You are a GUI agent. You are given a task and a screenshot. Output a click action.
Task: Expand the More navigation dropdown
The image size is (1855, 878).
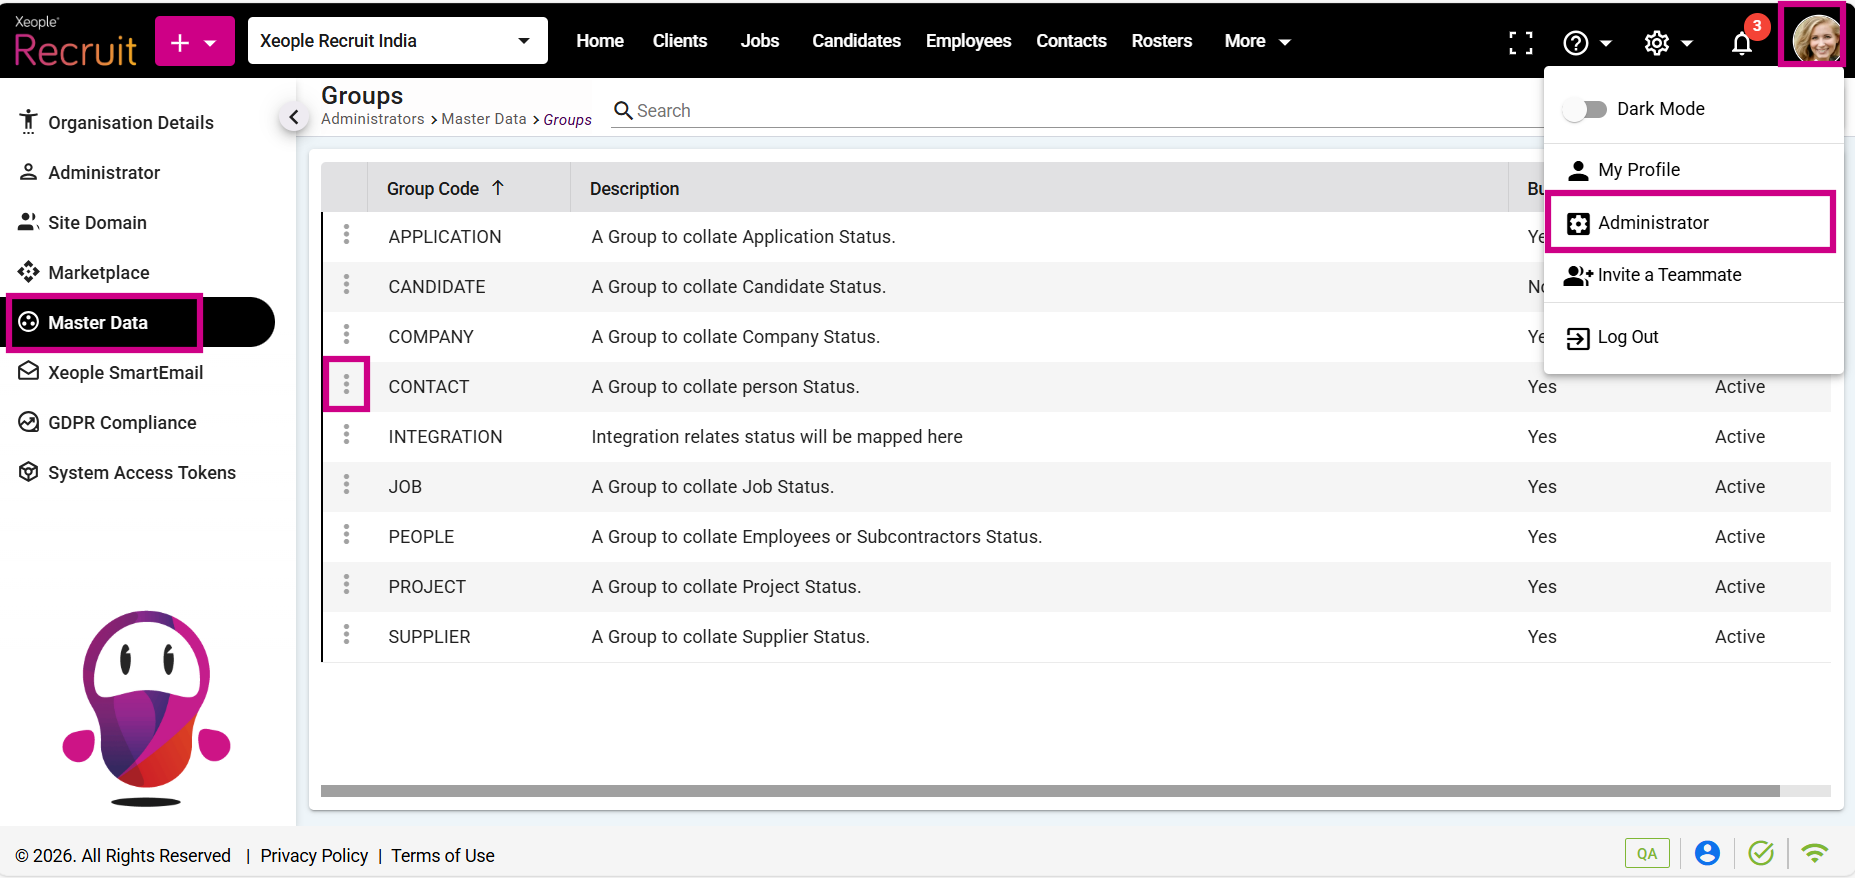point(1256,41)
